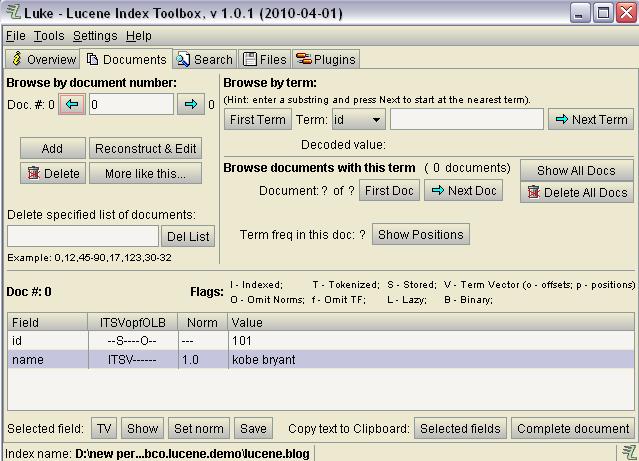Focus the delete document list input
This screenshot has height=461, width=639.
click(x=83, y=236)
